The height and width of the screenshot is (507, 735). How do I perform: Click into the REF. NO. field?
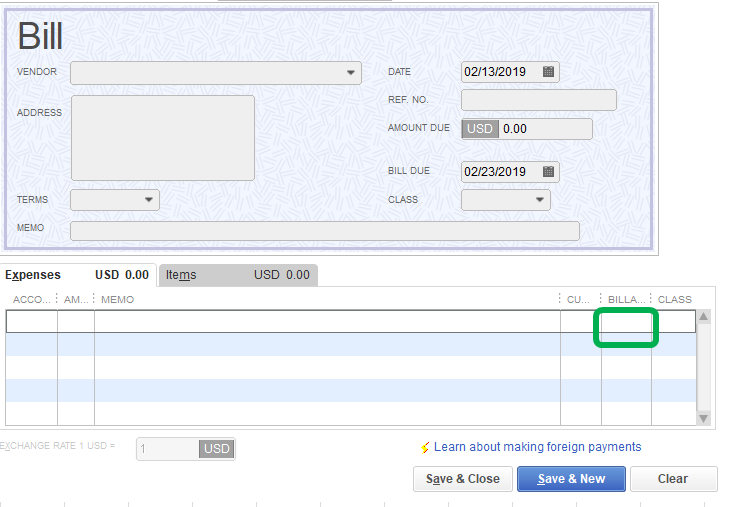539,100
